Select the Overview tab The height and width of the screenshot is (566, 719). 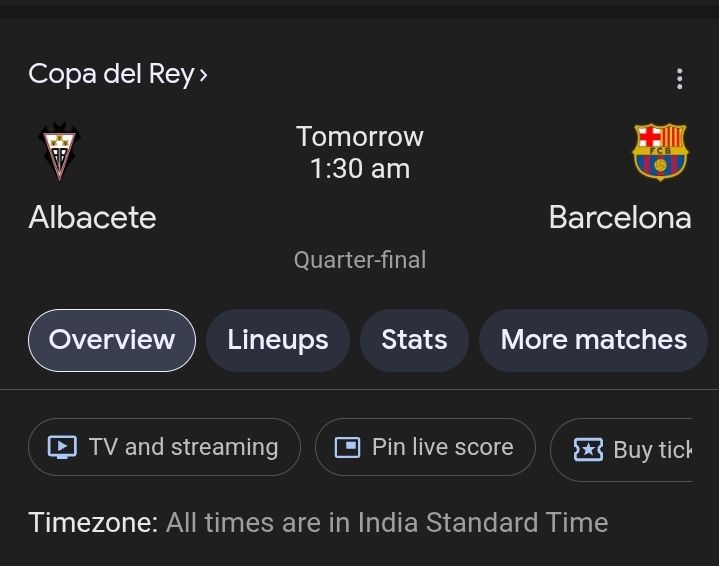pos(112,340)
